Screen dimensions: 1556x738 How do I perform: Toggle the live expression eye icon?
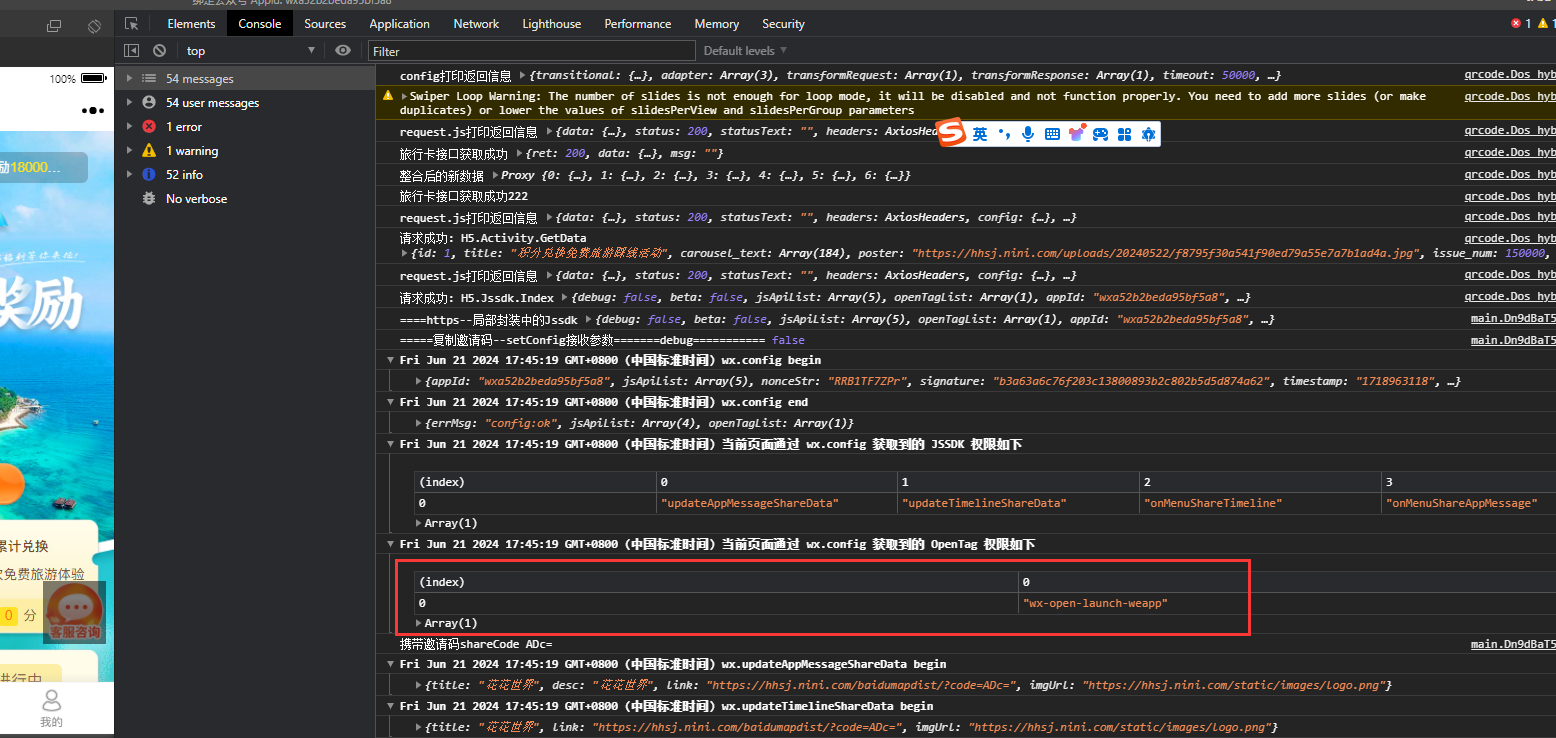tap(343, 51)
